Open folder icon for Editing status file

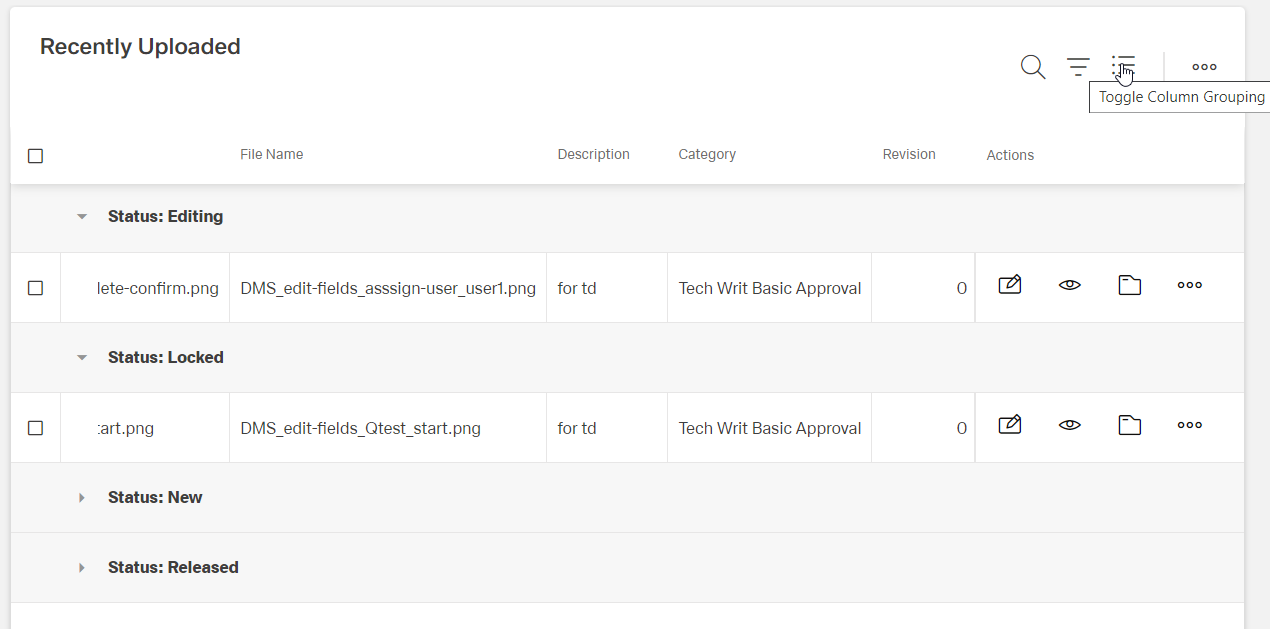point(1129,286)
